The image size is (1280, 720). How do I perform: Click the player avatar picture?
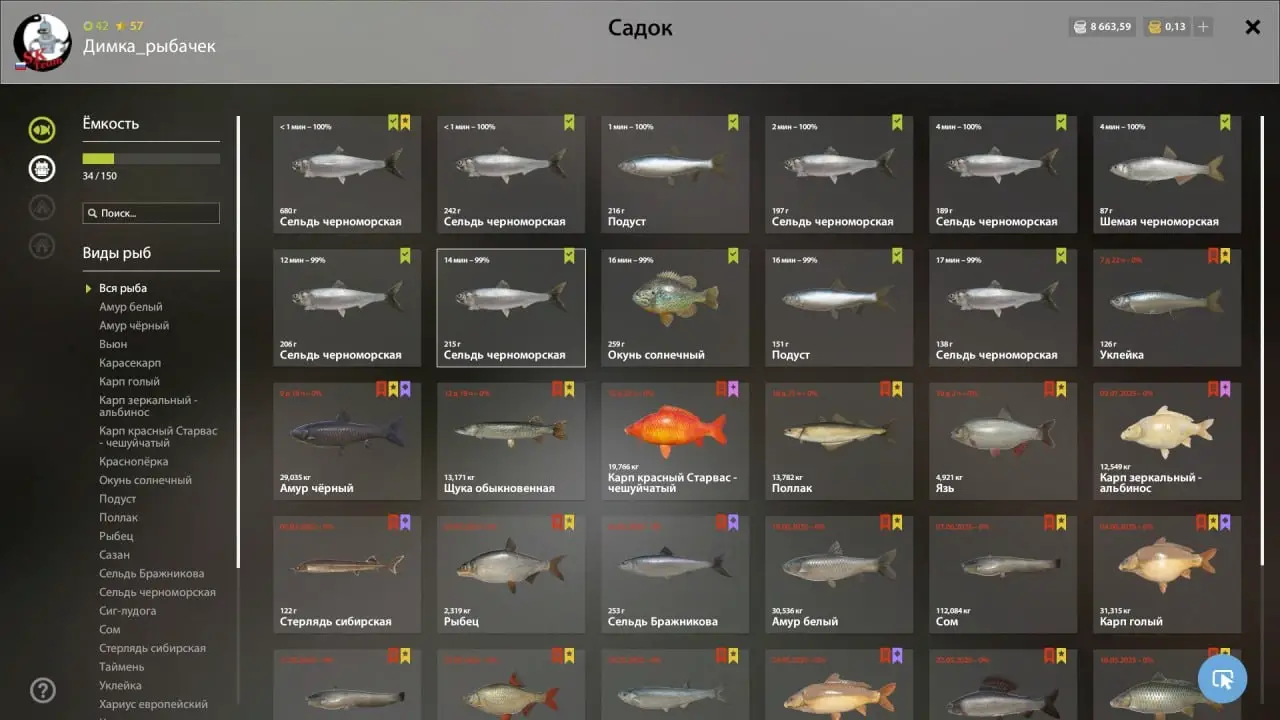coord(42,43)
